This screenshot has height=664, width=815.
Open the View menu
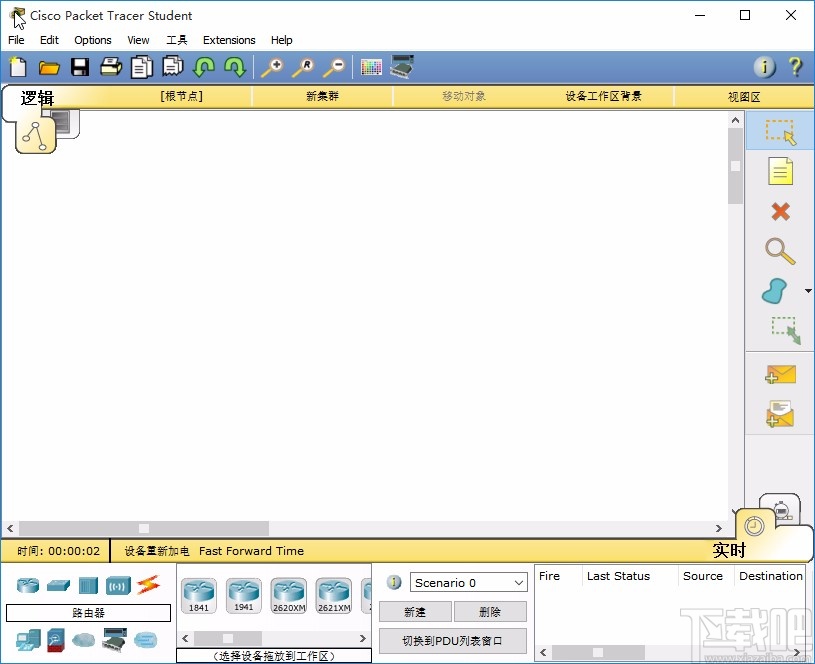[x=138, y=40]
